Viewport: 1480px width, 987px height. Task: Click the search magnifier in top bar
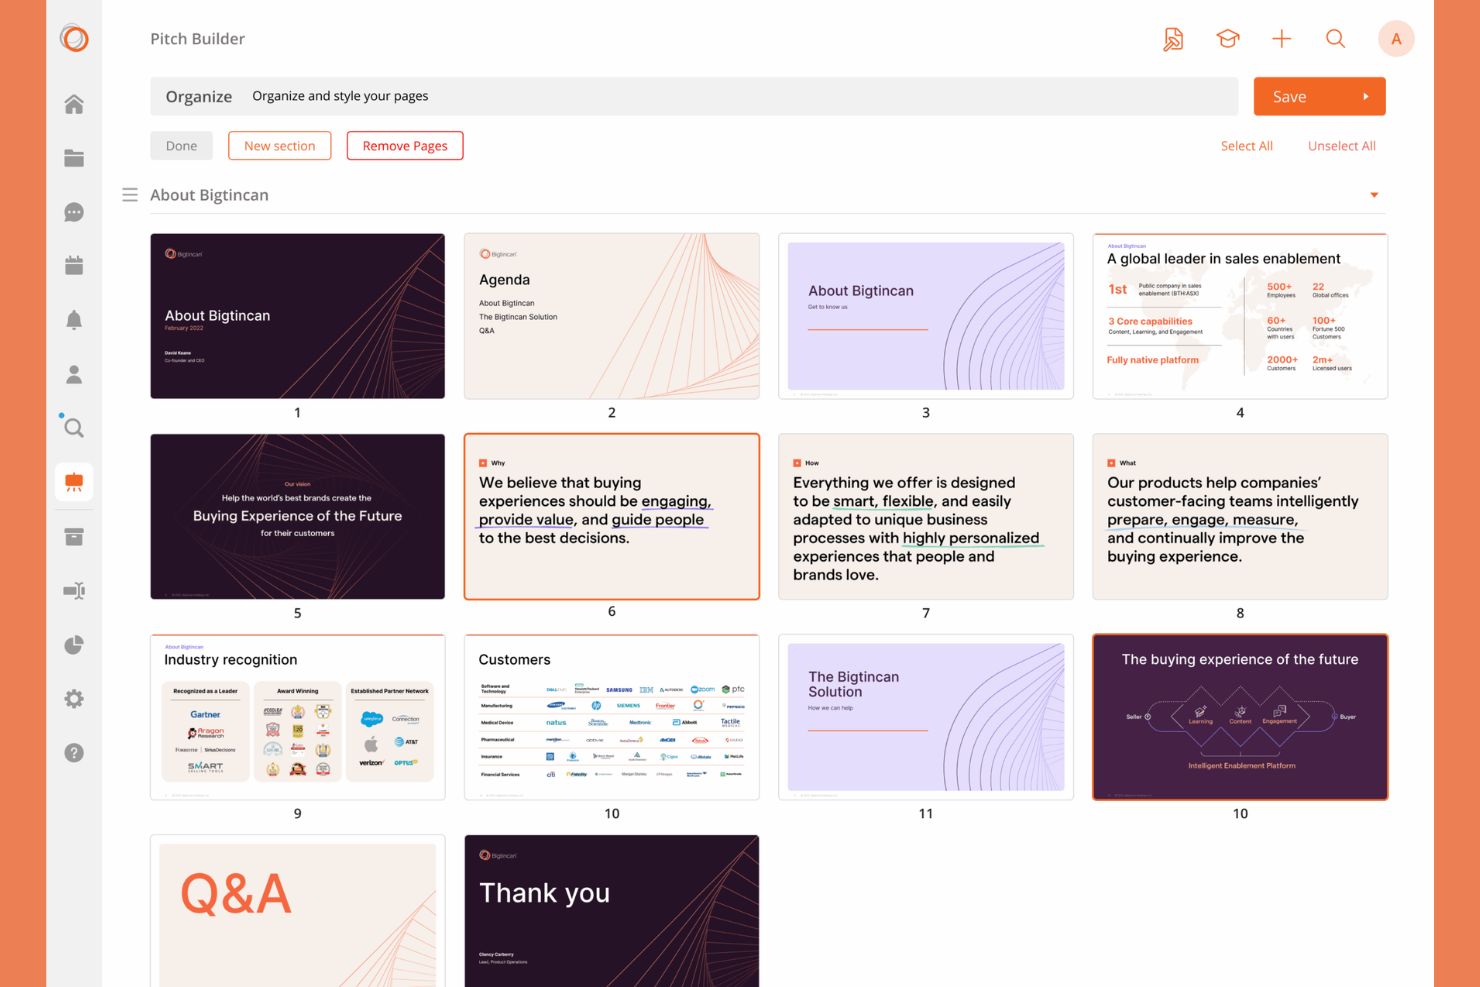coord(1336,39)
